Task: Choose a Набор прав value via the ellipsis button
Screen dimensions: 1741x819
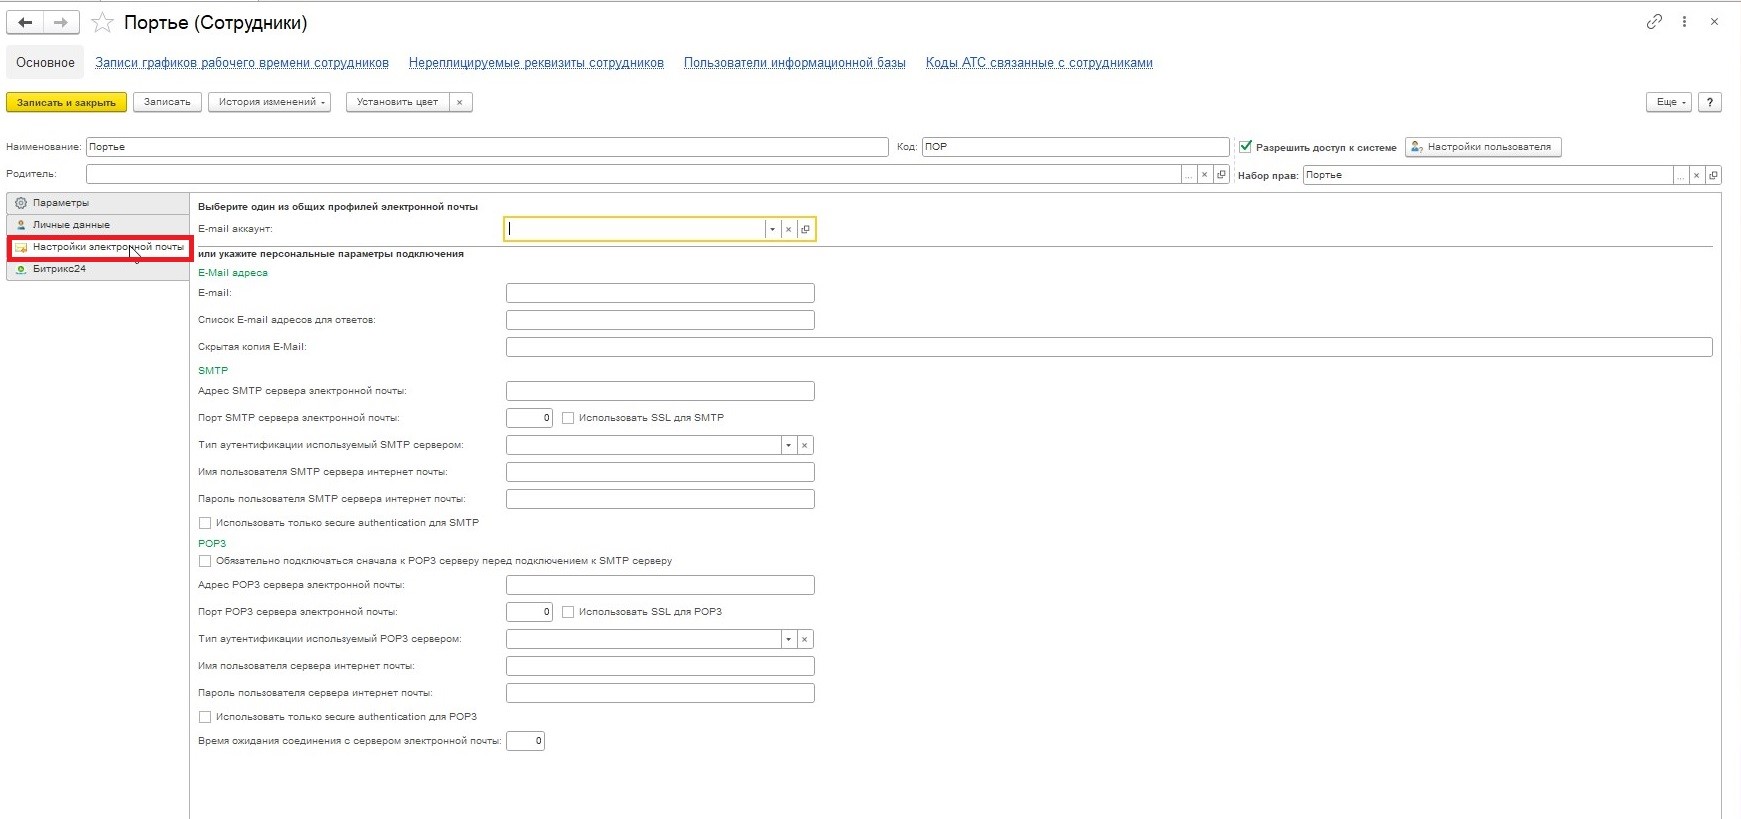Action: pyautogui.click(x=1681, y=175)
